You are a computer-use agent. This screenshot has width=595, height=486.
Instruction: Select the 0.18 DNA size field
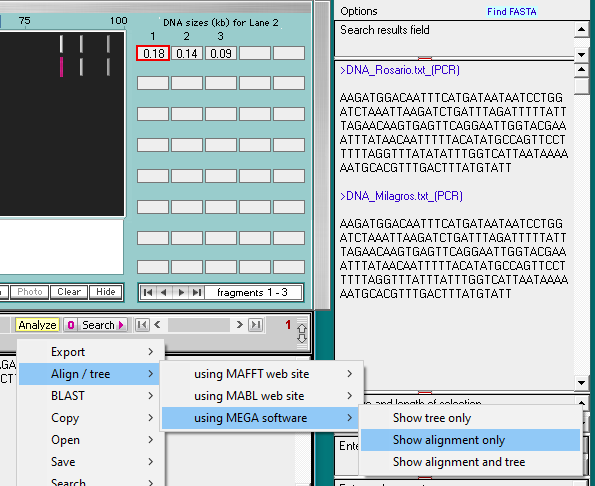[x=153, y=53]
